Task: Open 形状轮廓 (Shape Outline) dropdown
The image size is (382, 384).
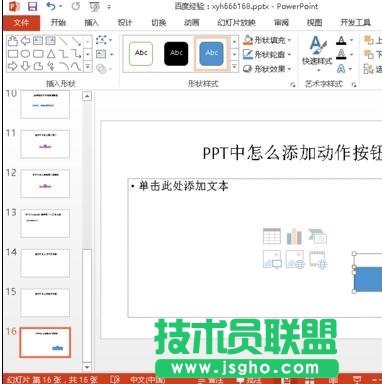Action: (267, 54)
